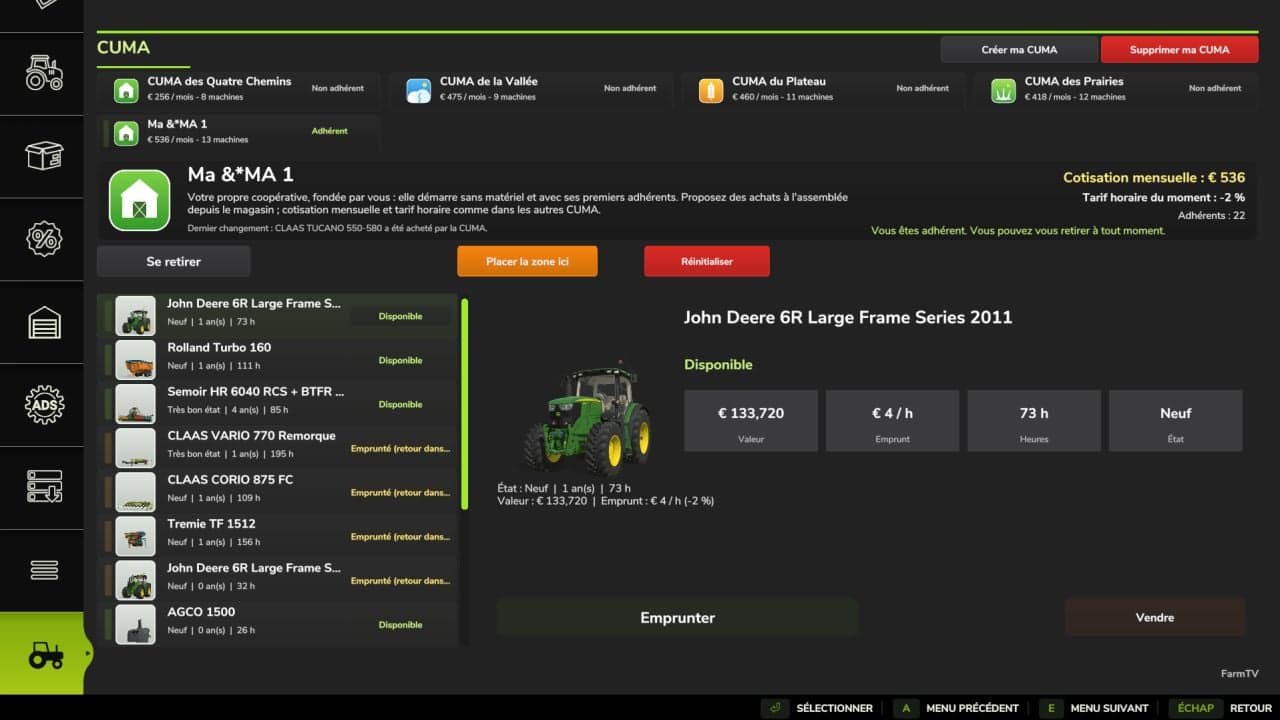
Task: Open the three-lines list sidebar page
Action: 43,570
